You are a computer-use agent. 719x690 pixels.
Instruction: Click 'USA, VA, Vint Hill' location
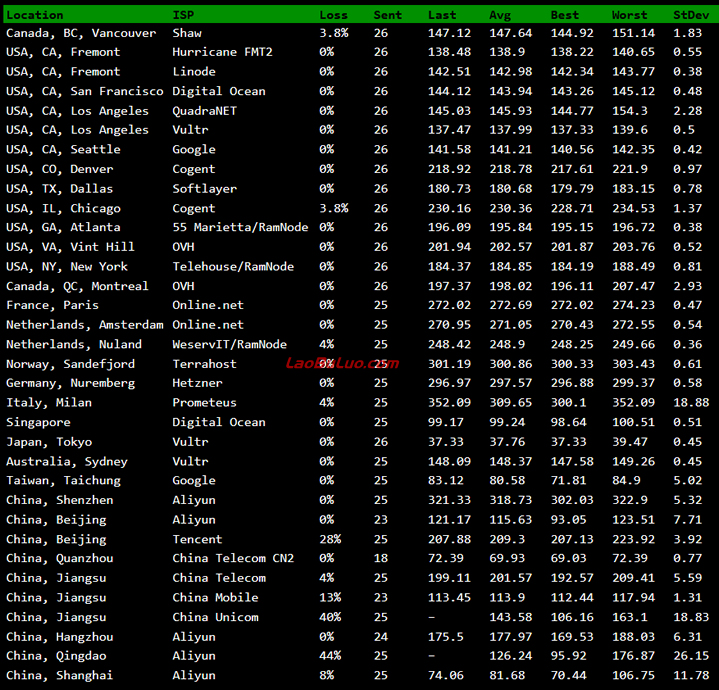(71, 247)
